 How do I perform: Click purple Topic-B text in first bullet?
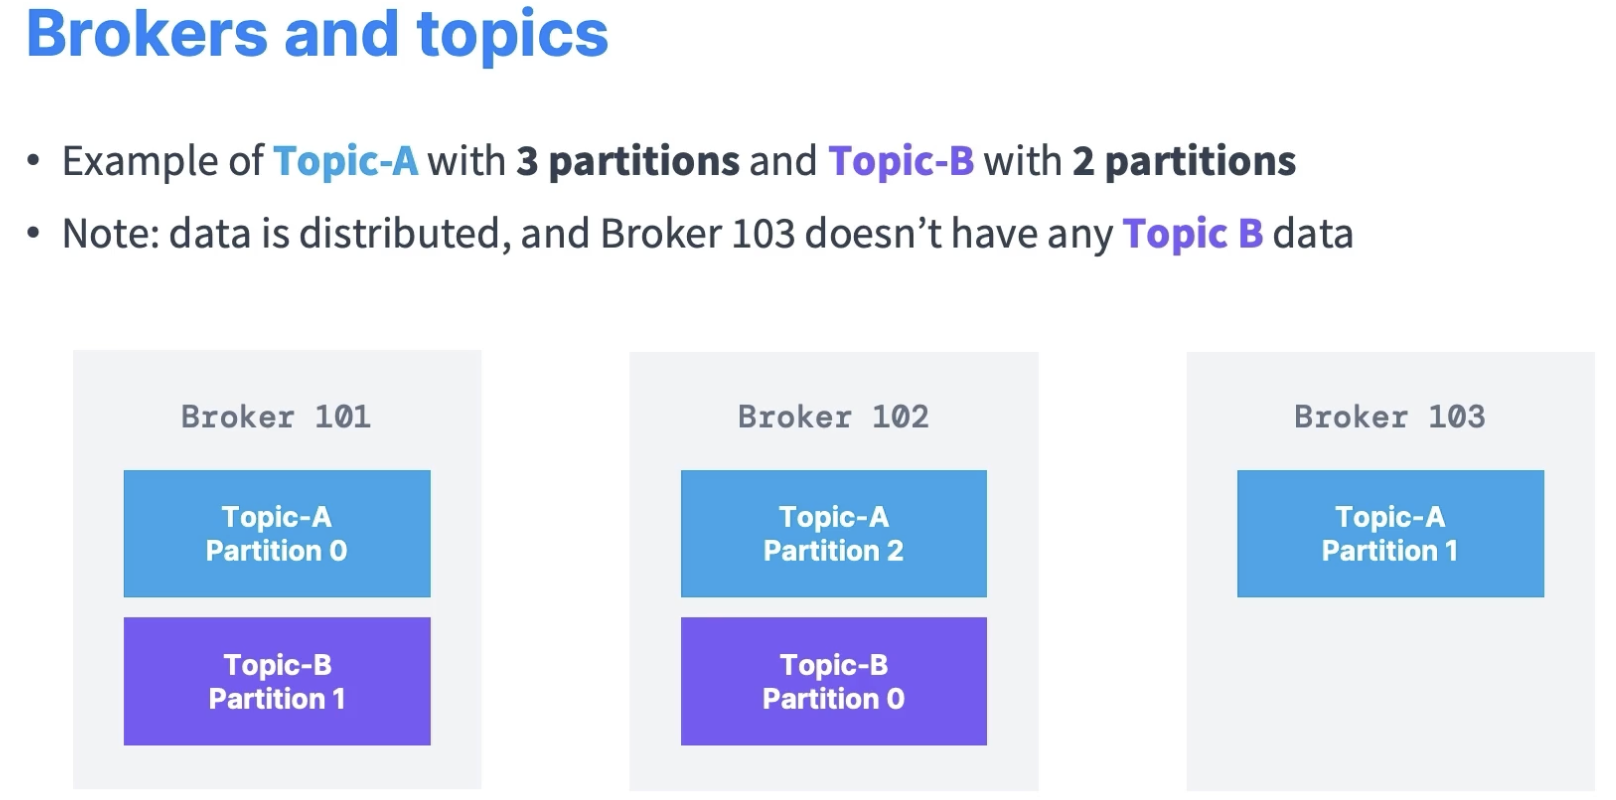click(x=901, y=161)
